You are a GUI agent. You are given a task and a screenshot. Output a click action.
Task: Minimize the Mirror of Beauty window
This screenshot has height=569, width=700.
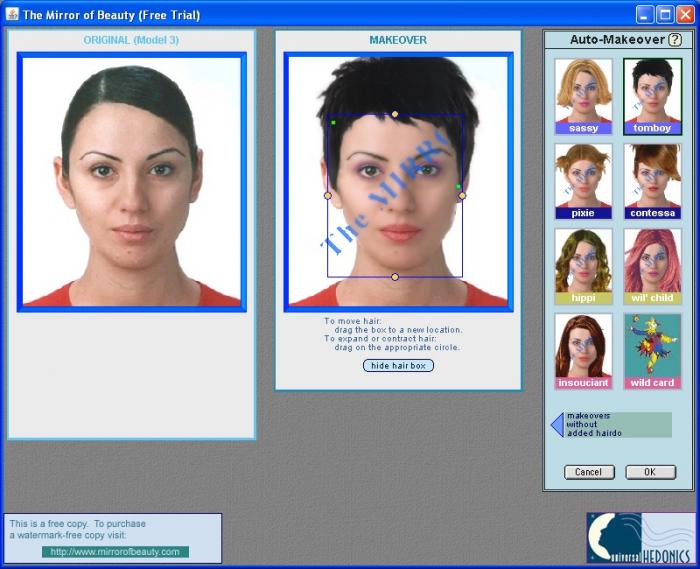[643, 14]
